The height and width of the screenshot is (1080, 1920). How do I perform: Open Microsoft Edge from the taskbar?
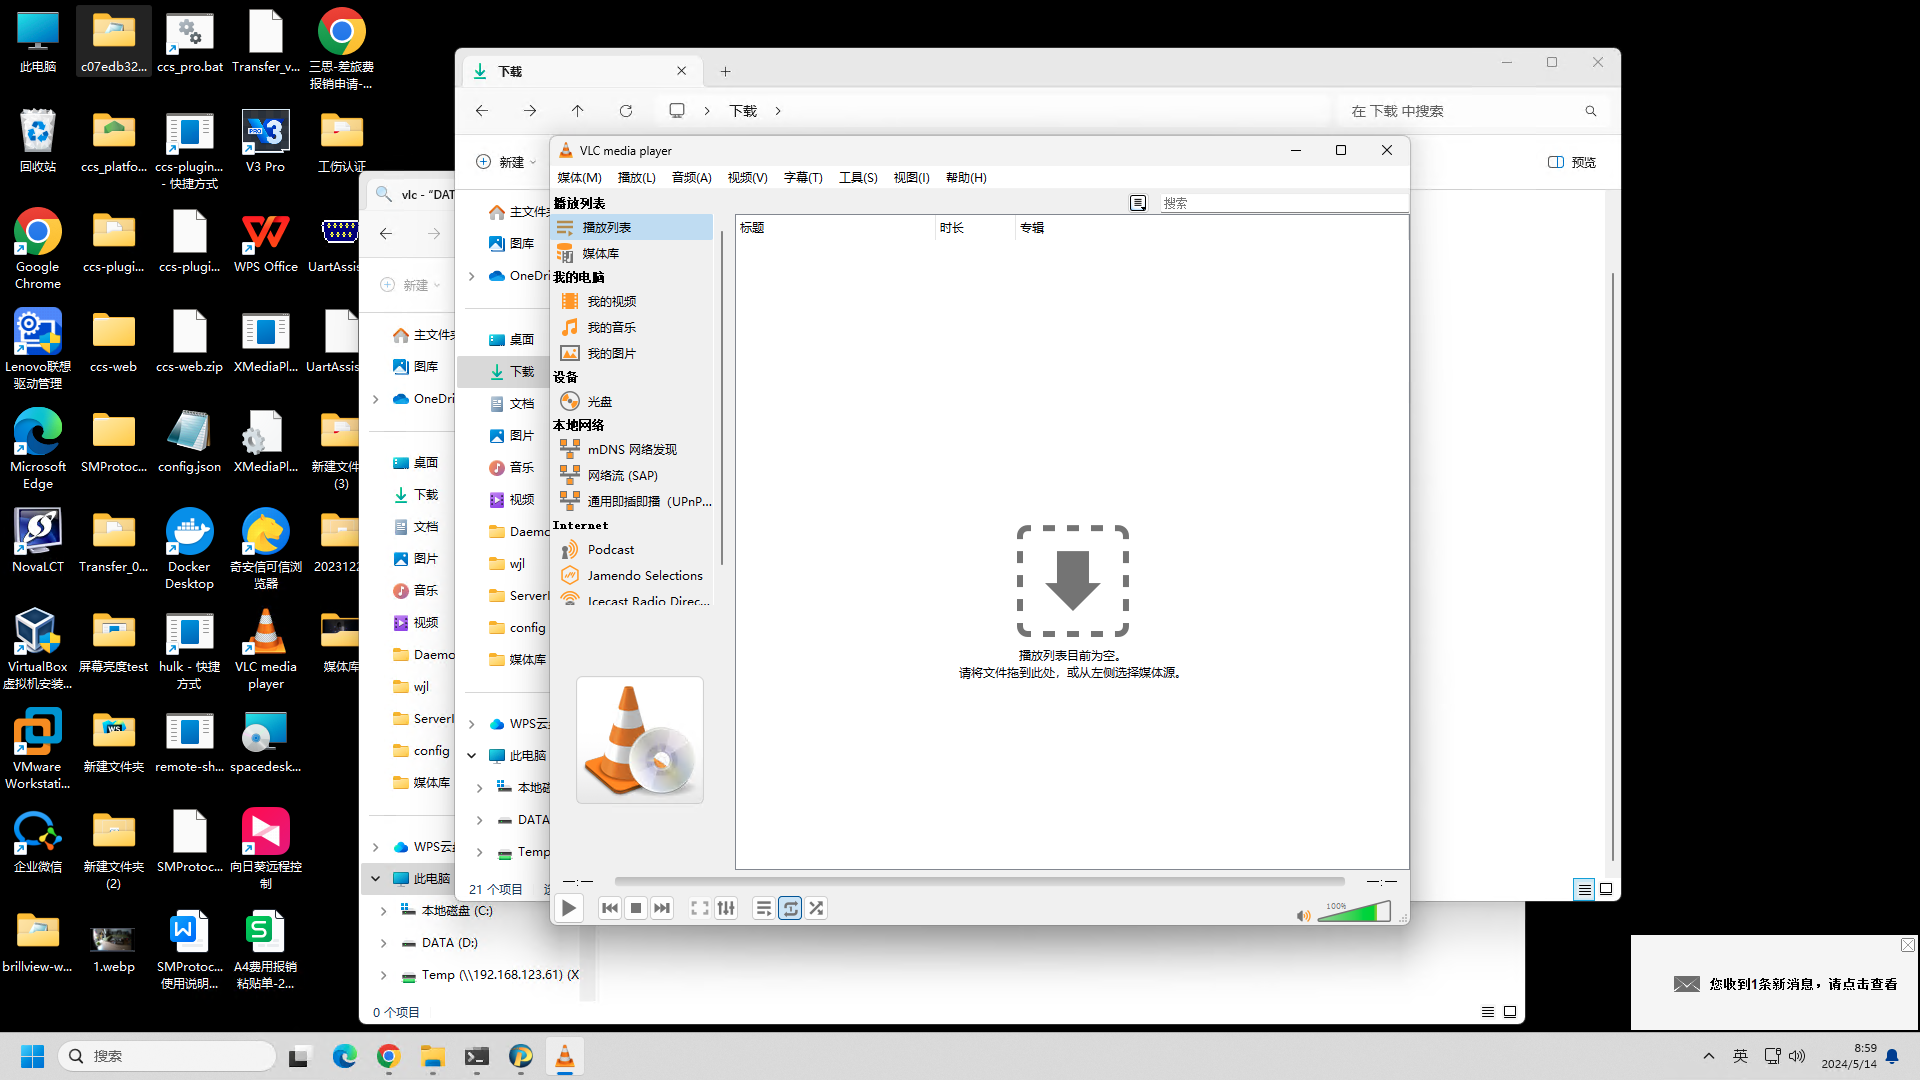pyautogui.click(x=345, y=1056)
